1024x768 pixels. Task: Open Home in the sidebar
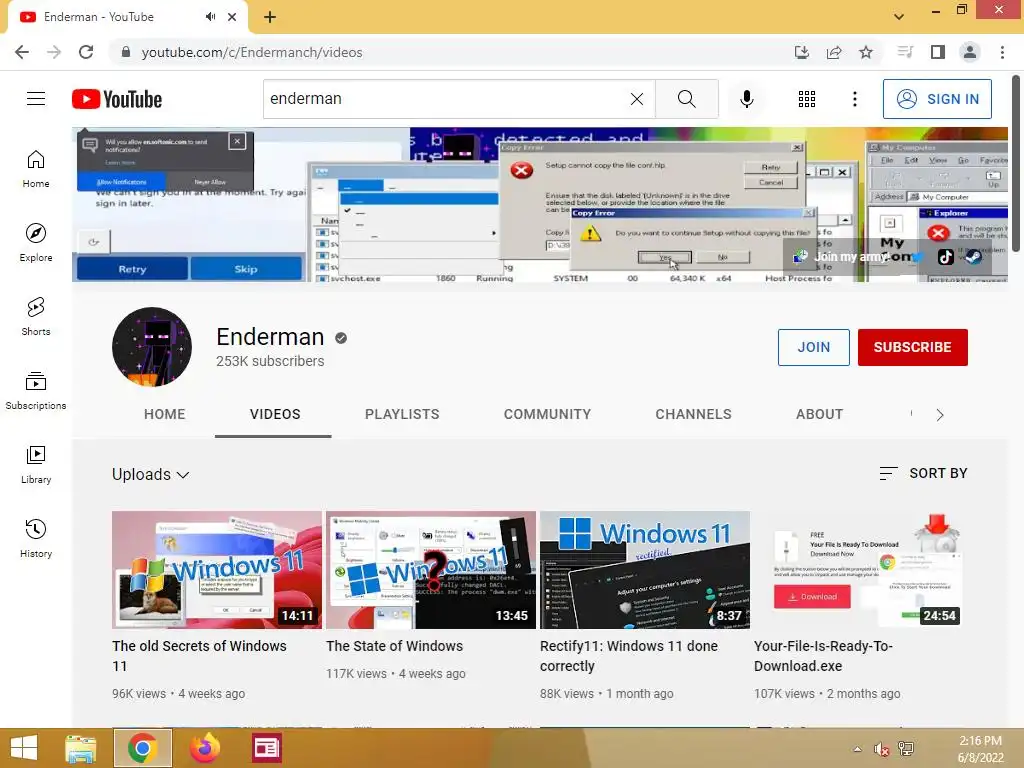pos(36,168)
